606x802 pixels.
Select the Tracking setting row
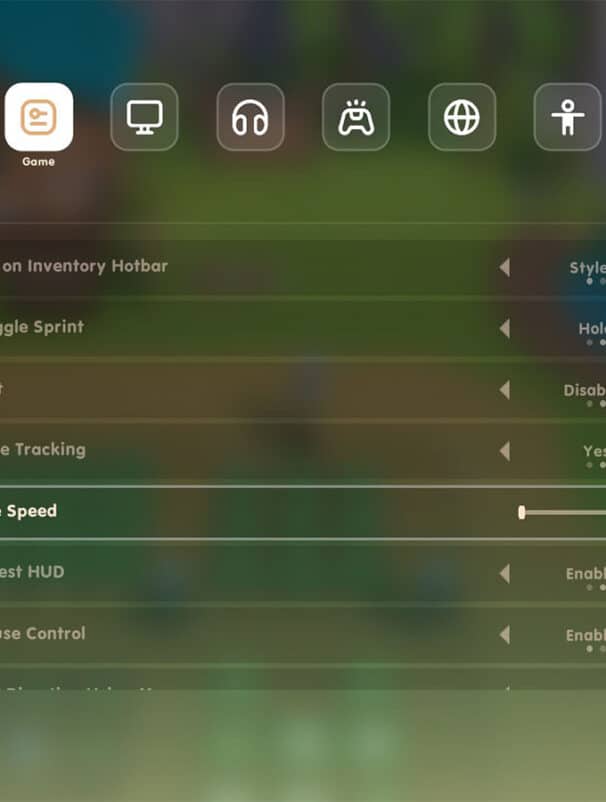303,451
